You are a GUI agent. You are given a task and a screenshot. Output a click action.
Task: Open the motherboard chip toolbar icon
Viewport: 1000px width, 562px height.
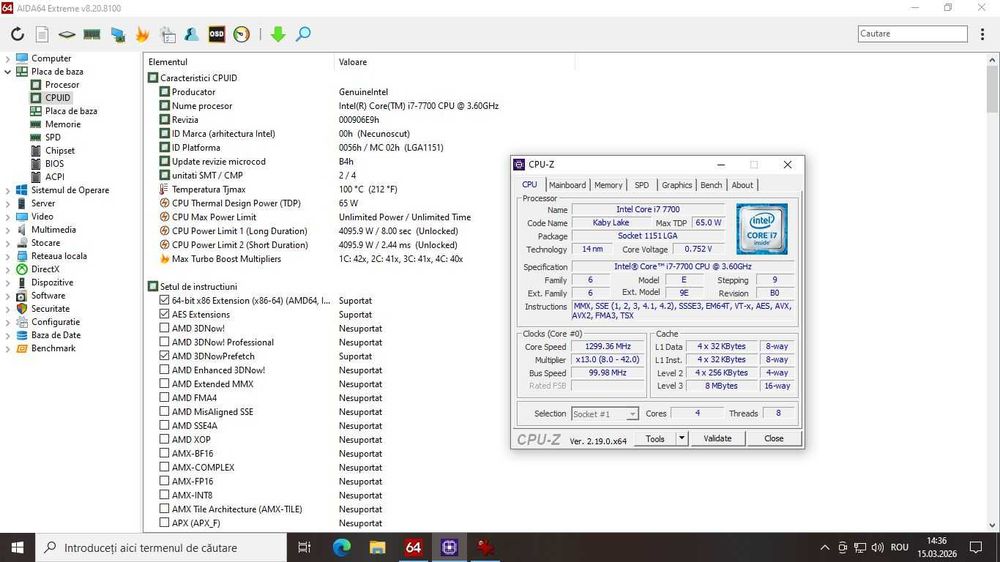pyautogui.click(x=67, y=34)
